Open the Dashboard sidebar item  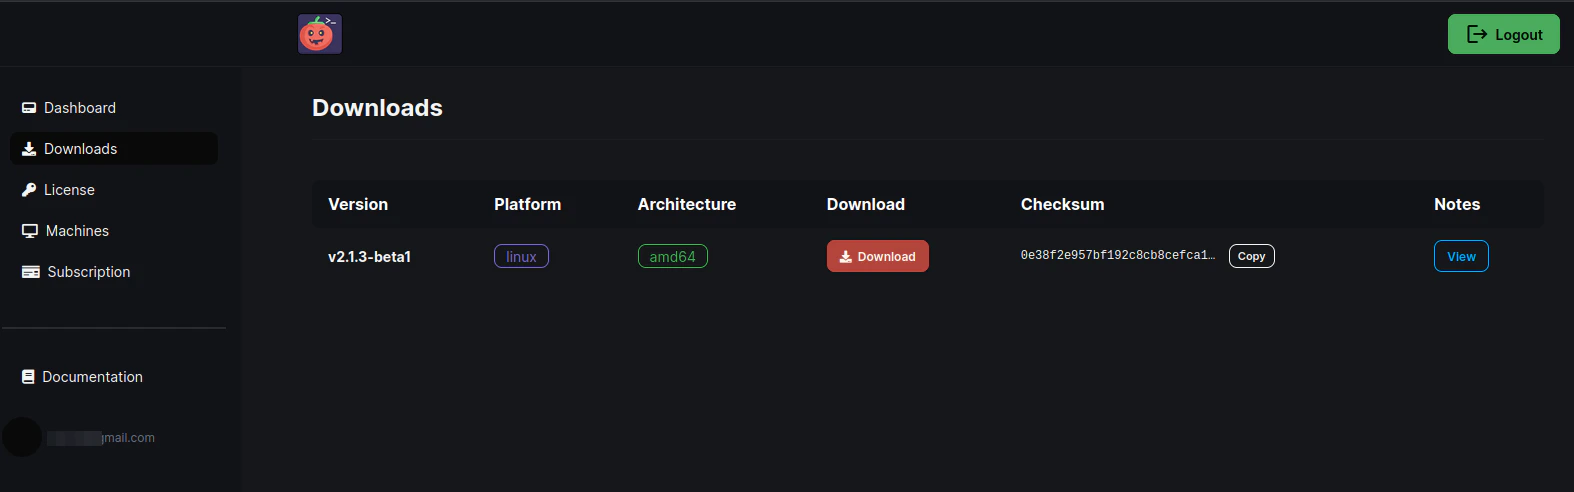pos(114,108)
